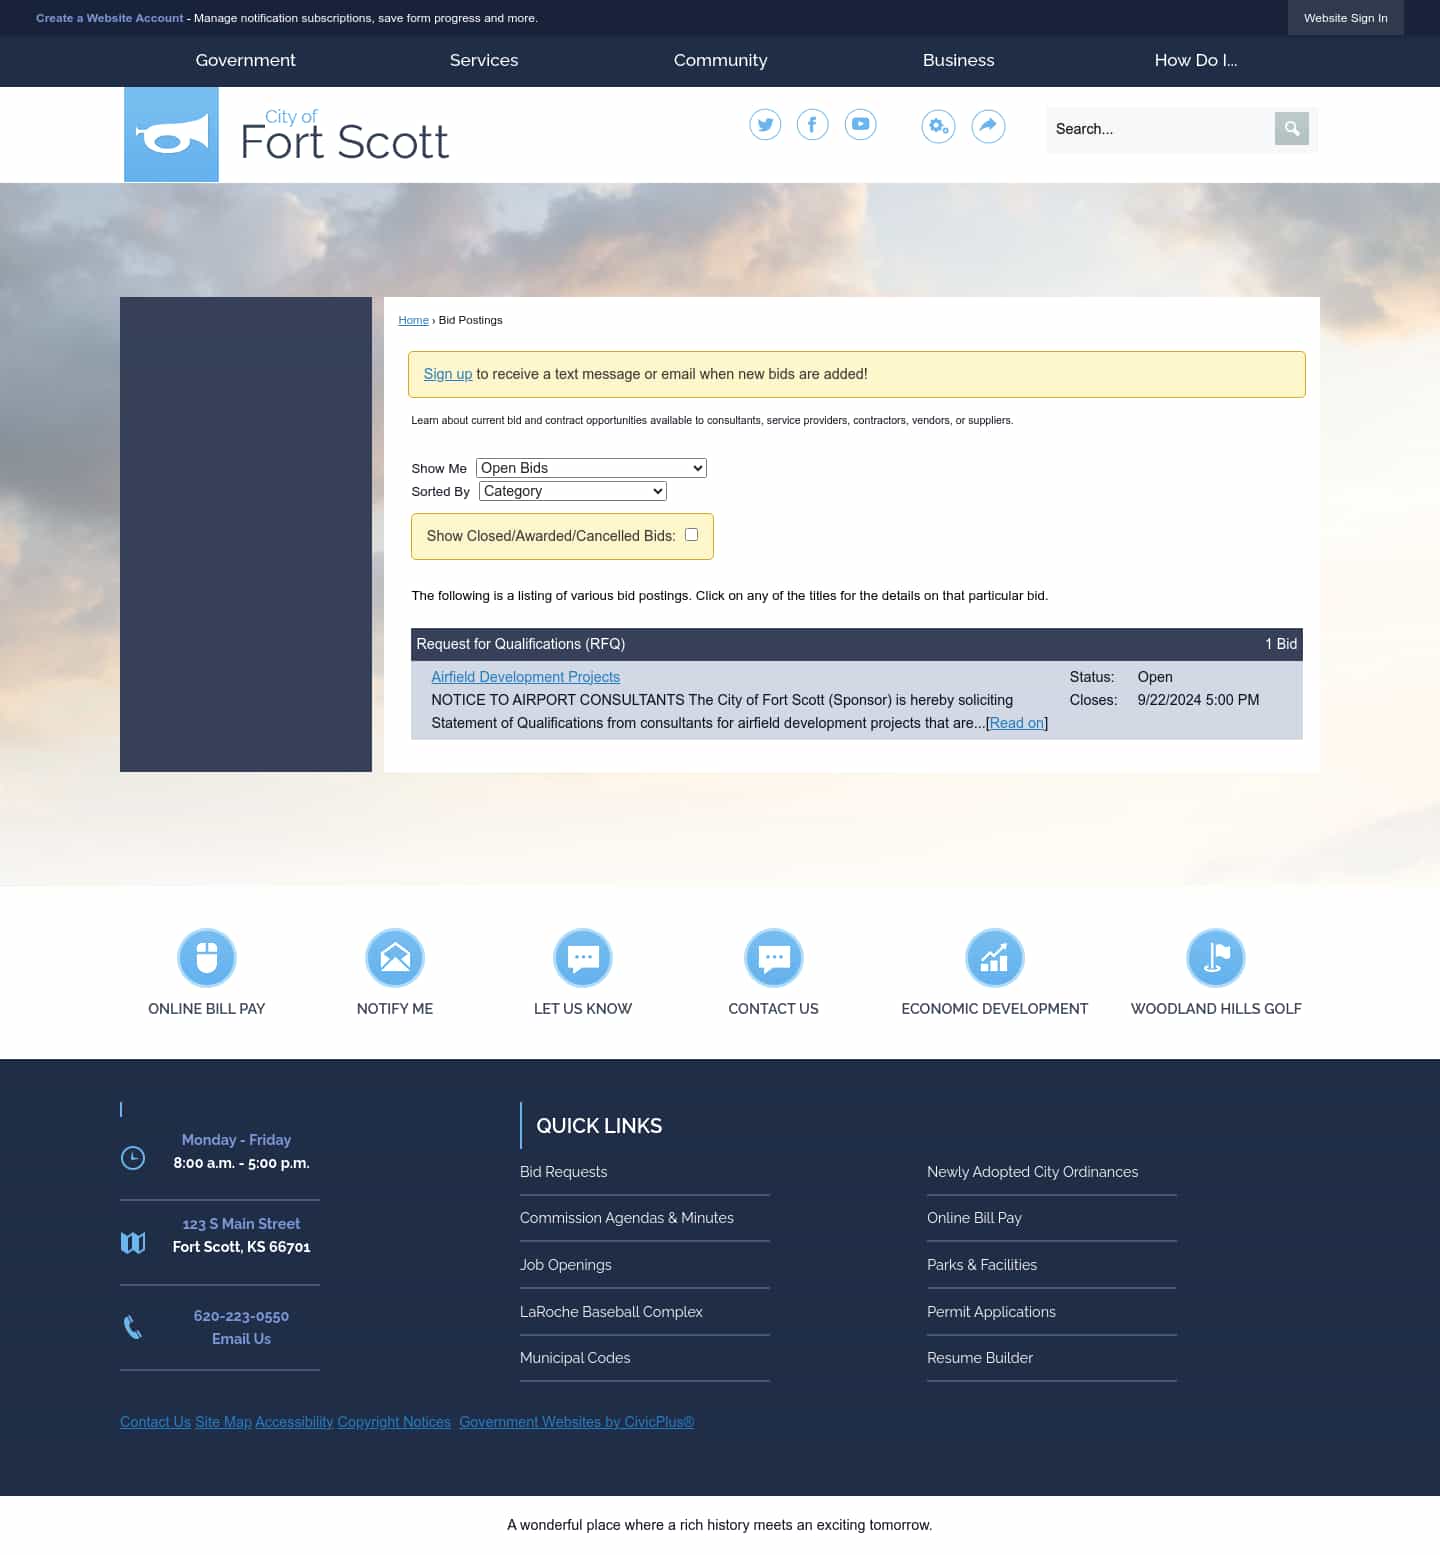Open the Resume Builder link
Image resolution: width=1440 pixels, height=1555 pixels.
(x=980, y=1358)
